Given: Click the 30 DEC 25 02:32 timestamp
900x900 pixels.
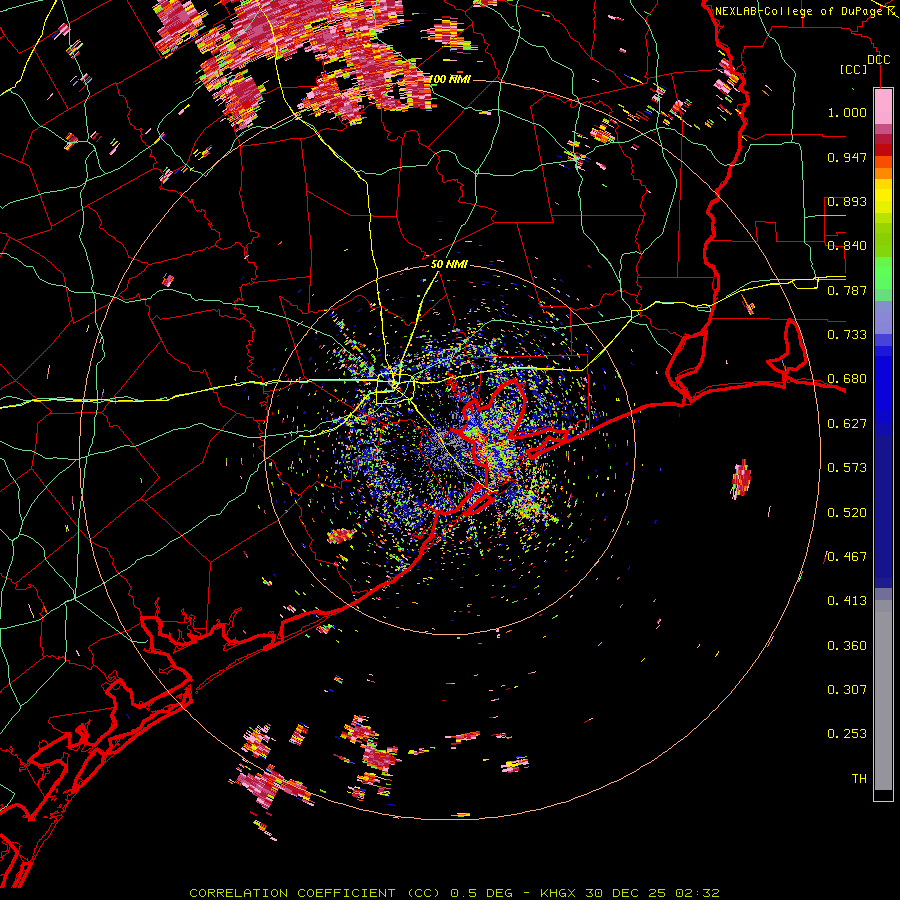Looking at the screenshot, I should pos(653,893).
